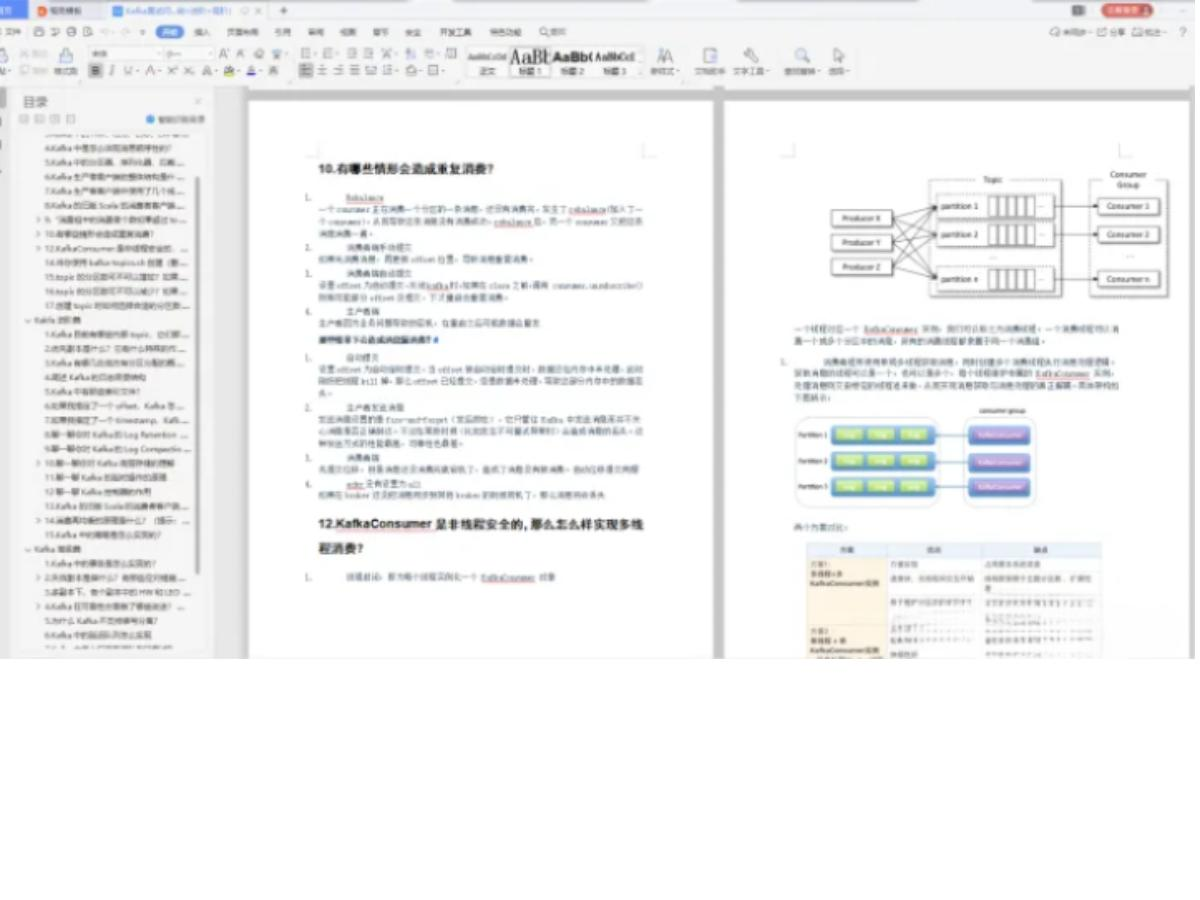1200x900 pixels.
Task: Switch to the Insert ribbon tab
Action: (202, 32)
